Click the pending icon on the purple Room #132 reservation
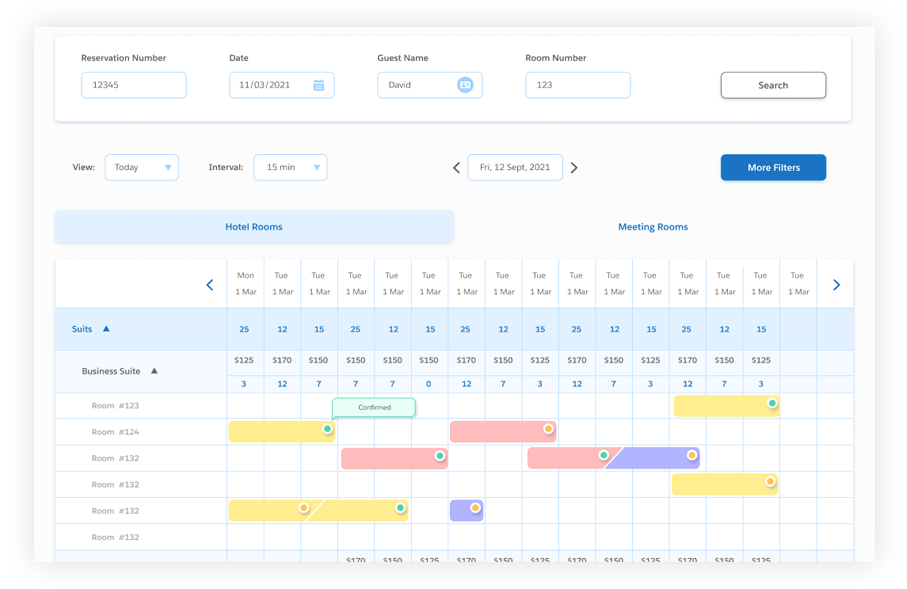 point(692,455)
